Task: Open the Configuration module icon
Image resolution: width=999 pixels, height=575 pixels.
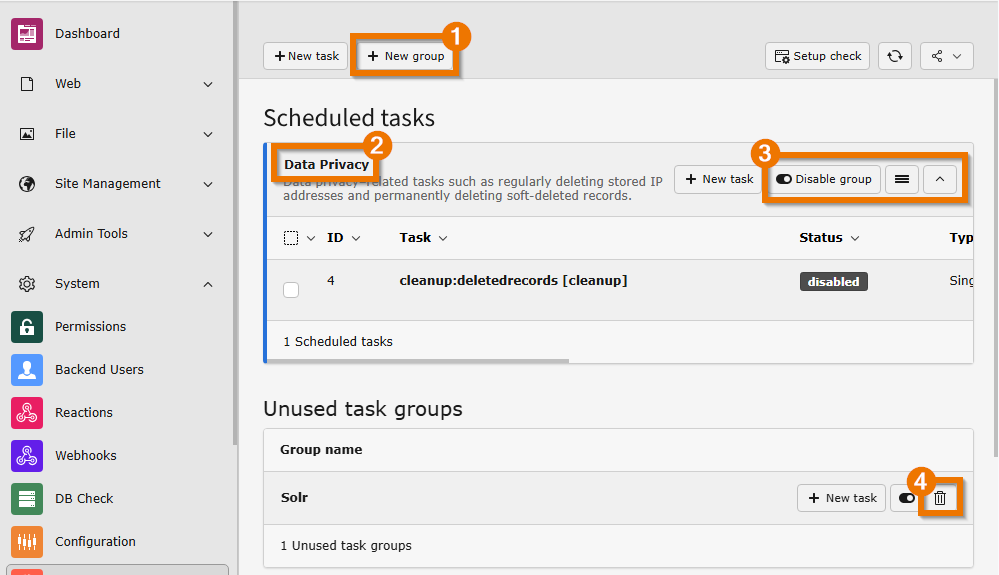Action: tap(27, 542)
